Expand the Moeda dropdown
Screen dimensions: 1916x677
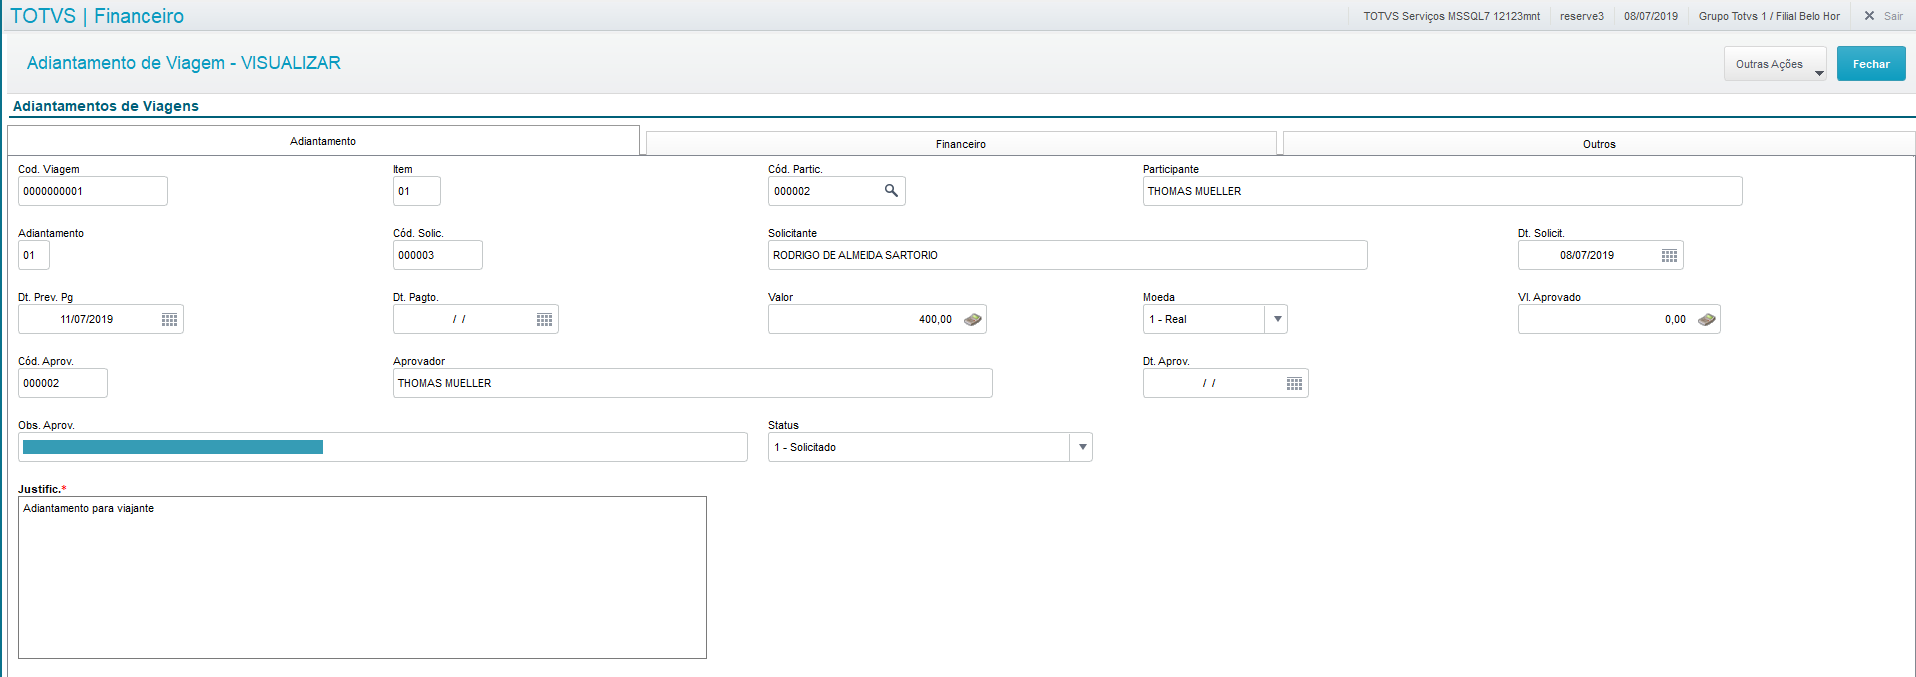click(x=1276, y=320)
